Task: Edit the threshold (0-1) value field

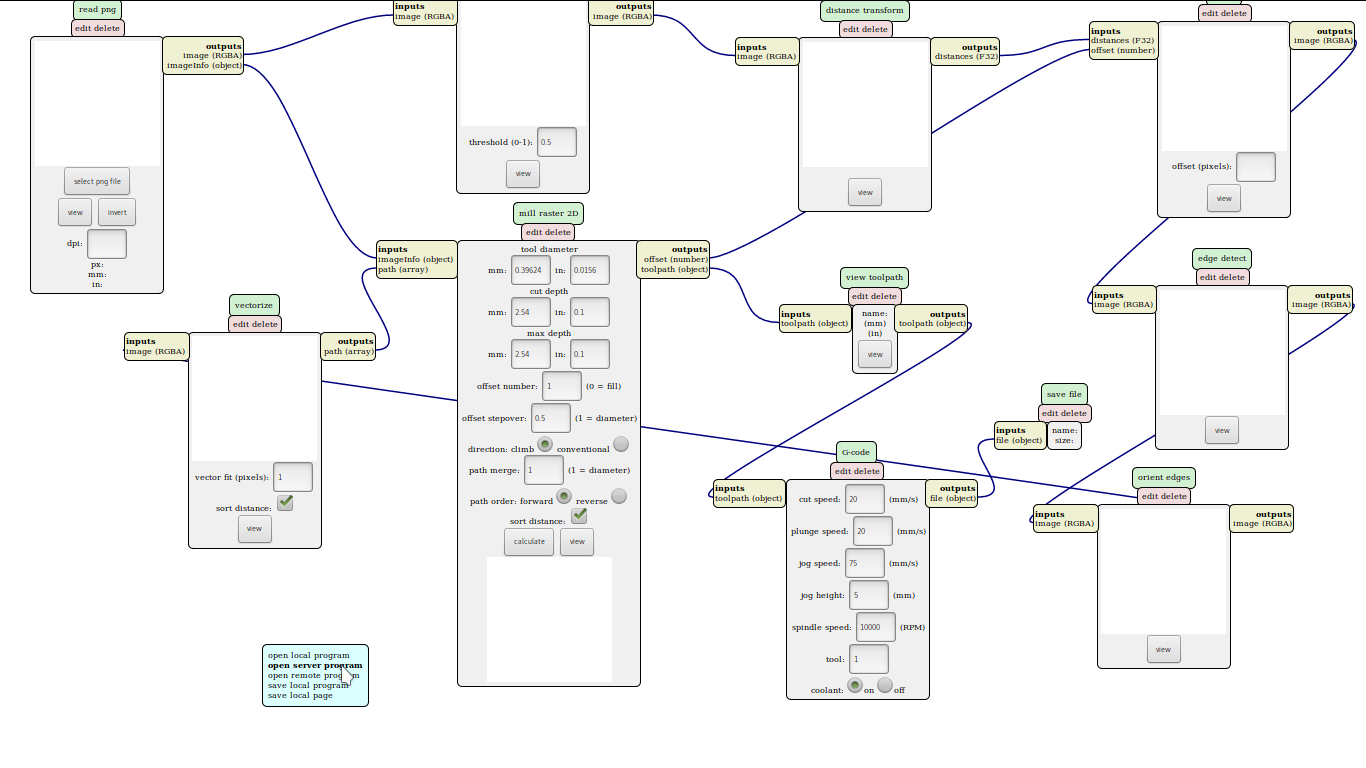Action: pos(557,142)
